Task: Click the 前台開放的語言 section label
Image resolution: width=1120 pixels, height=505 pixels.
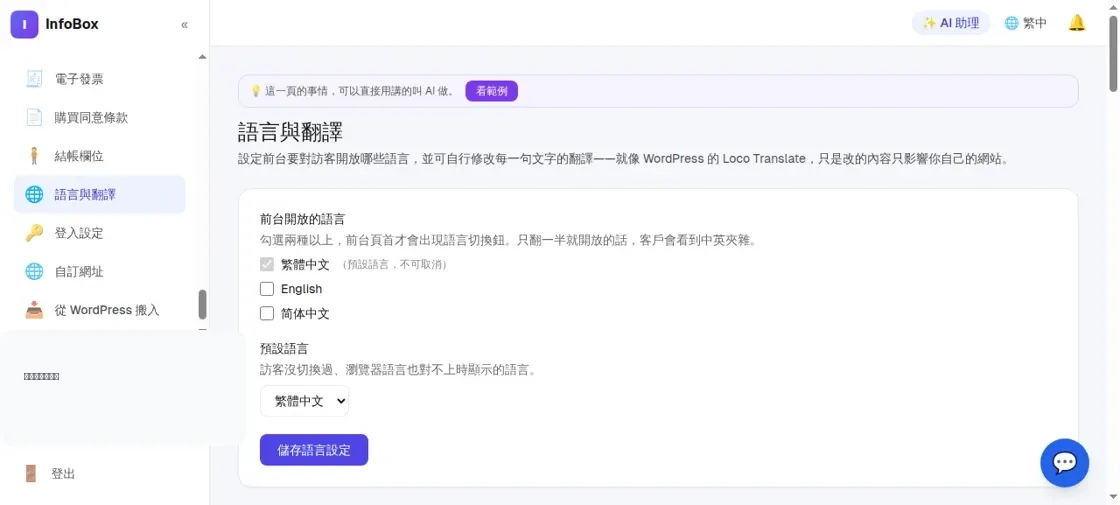Action: [x=303, y=219]
